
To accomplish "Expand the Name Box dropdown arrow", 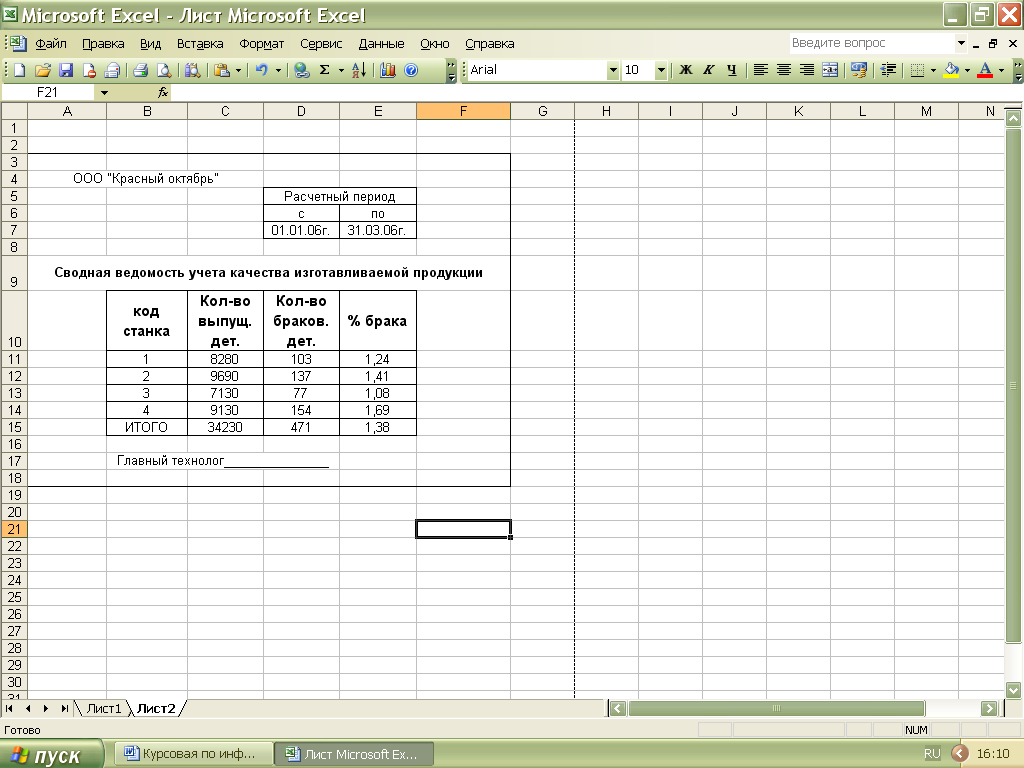I will tap(104, 92).
